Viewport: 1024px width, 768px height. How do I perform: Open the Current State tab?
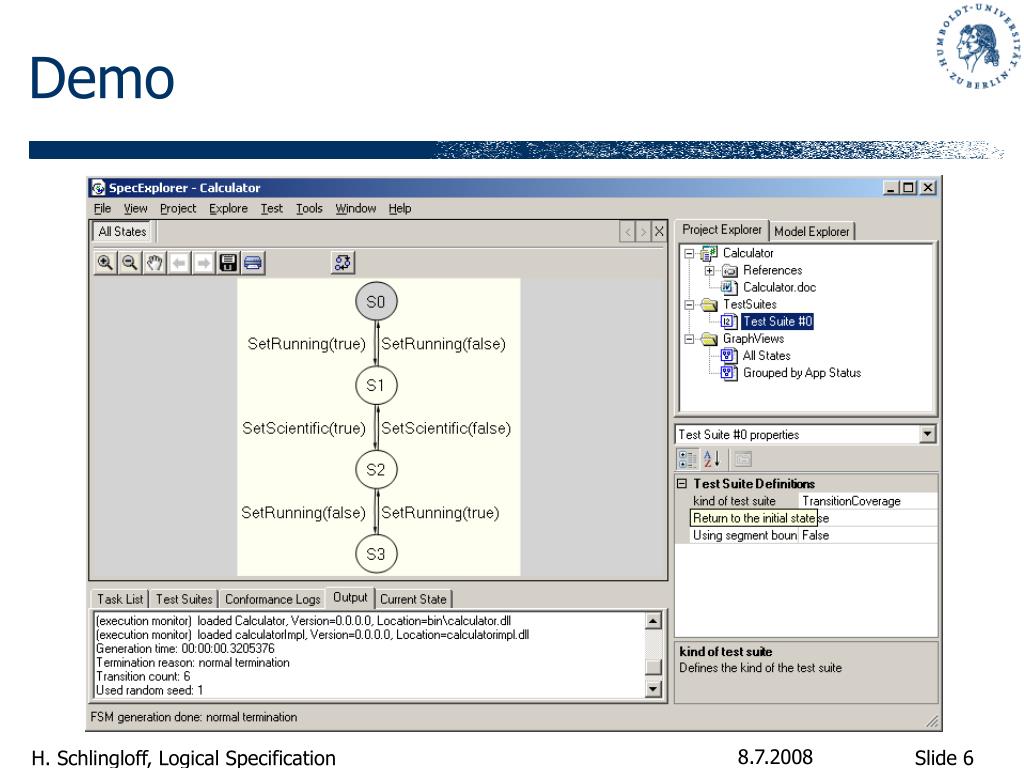pyautogui.click(x=413, y=599)
